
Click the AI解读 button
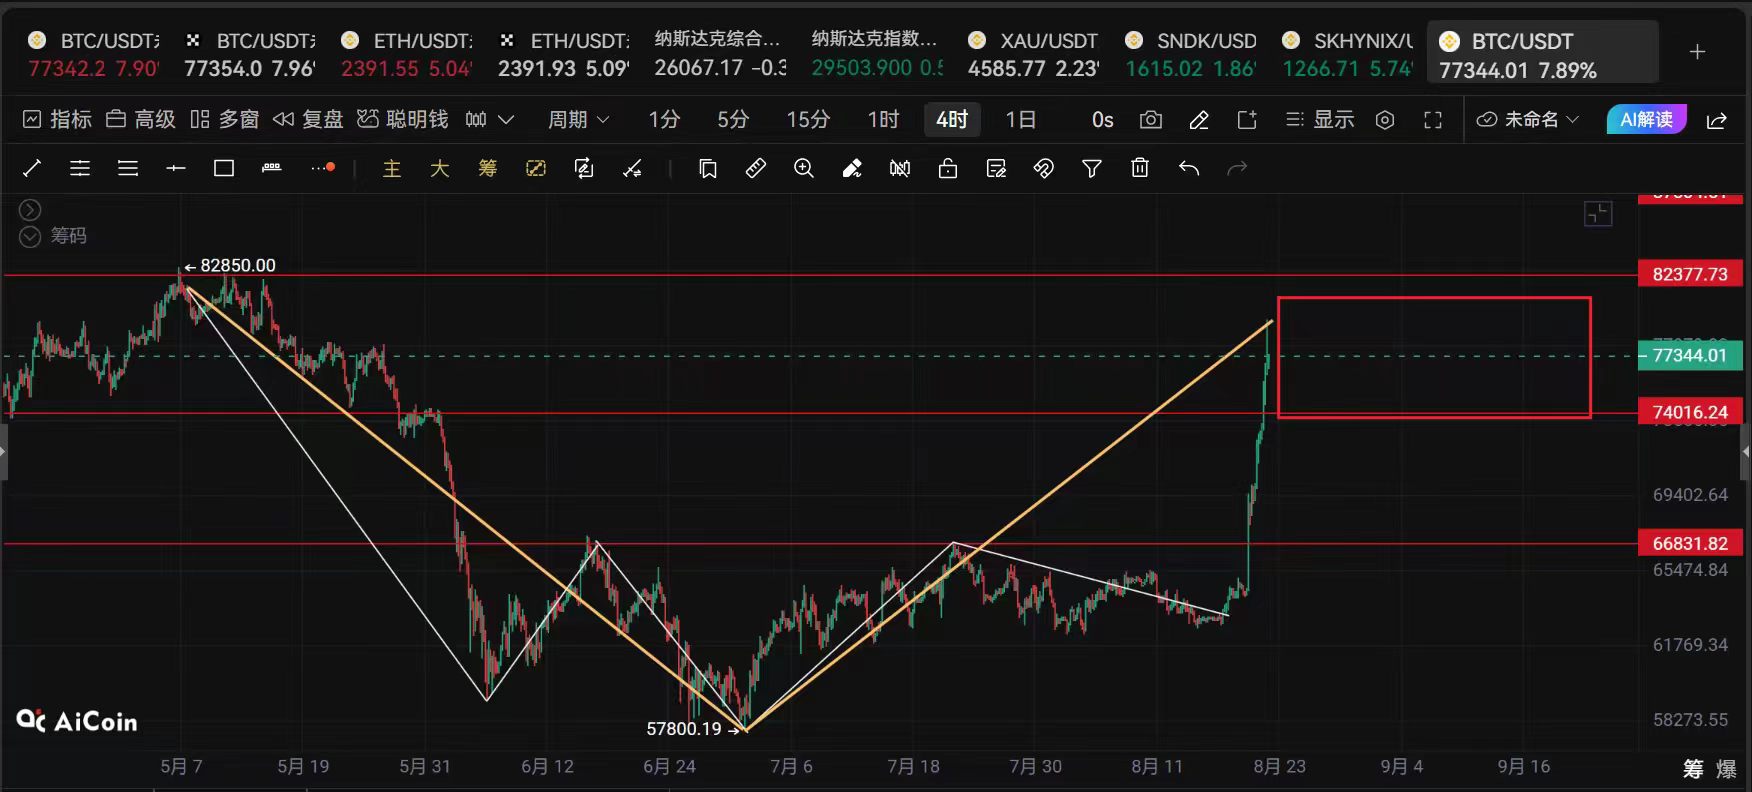pyautogui.click(x=1646, y=120)
